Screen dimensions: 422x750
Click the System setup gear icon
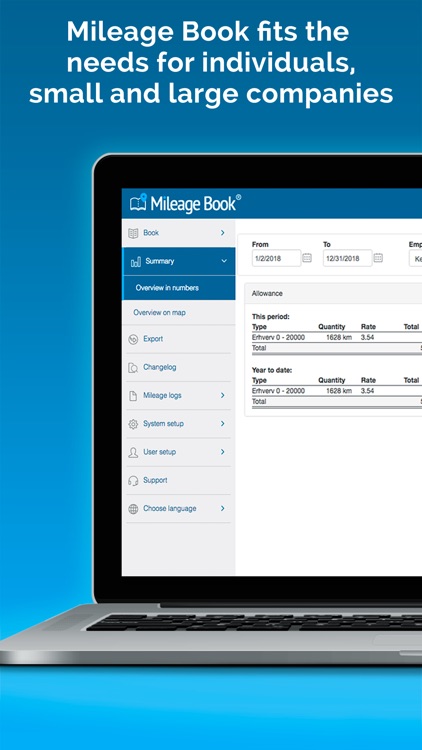tap(133, 424)
